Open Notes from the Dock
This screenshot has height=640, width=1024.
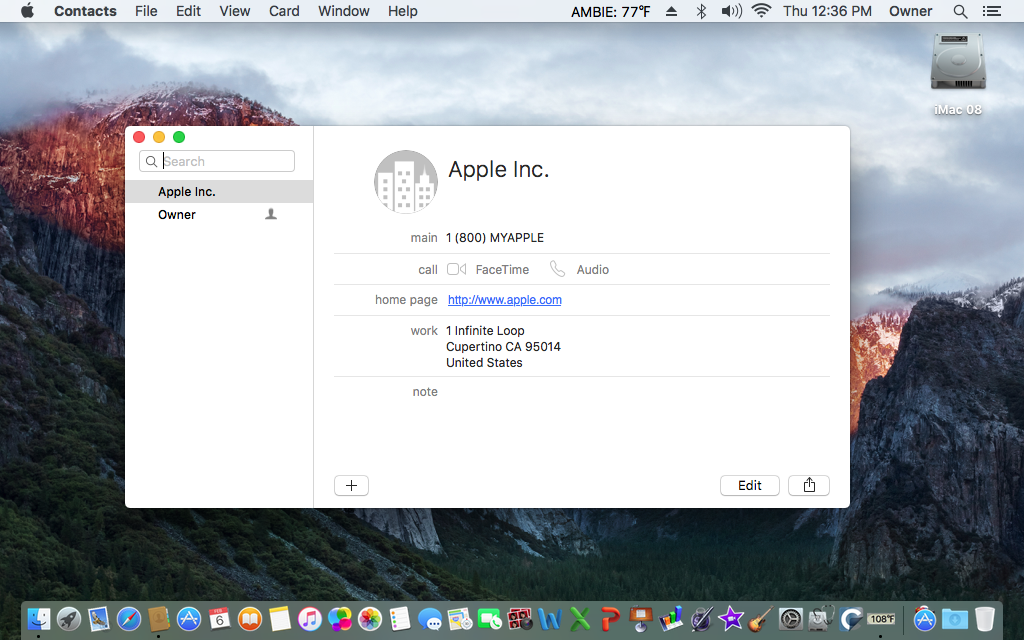coord(280,618)
